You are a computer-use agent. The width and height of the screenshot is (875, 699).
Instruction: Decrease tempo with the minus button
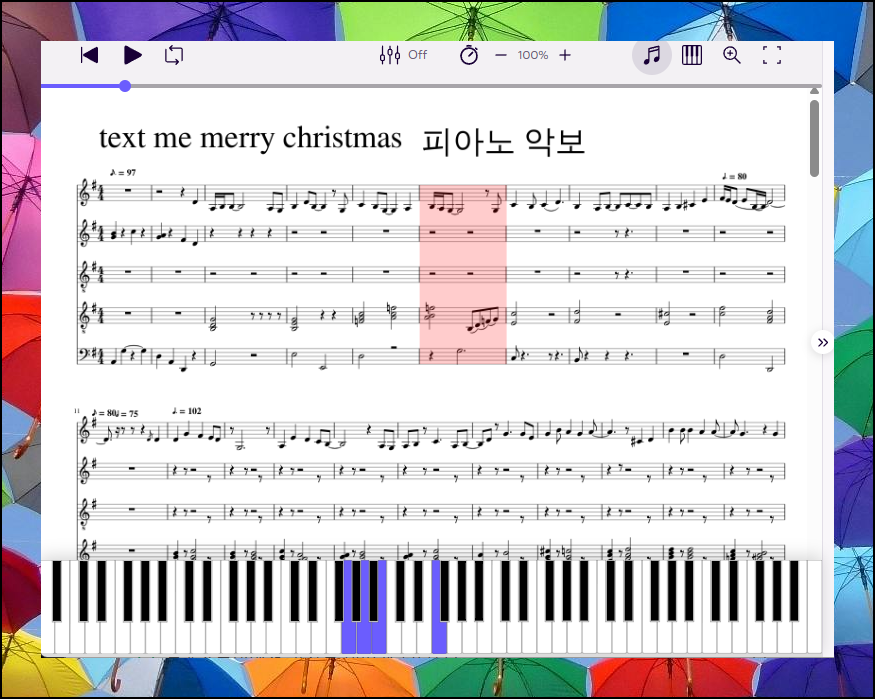click(x=501, y=55)
